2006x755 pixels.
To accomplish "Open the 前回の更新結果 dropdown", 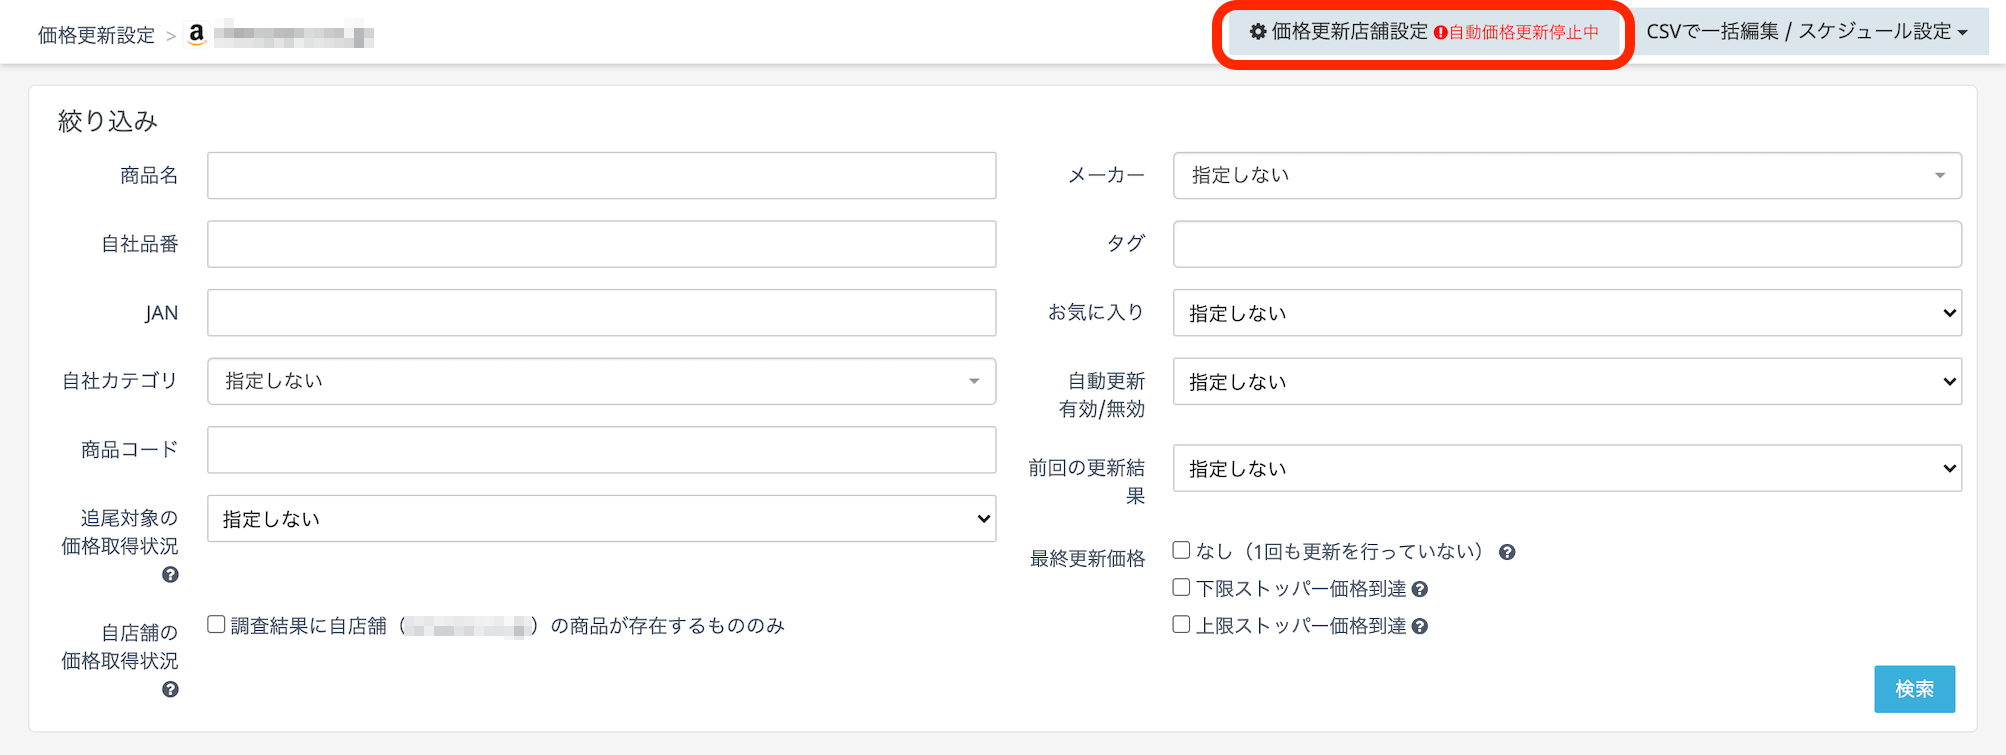I will click(1566, 468).
